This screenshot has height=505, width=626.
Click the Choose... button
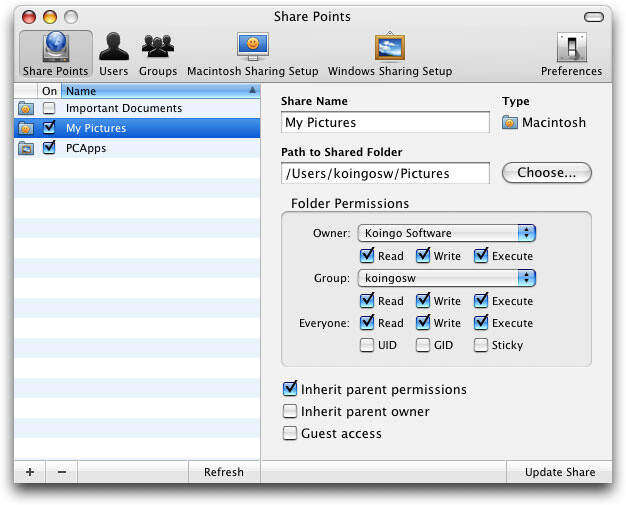(x=547, y=172)
